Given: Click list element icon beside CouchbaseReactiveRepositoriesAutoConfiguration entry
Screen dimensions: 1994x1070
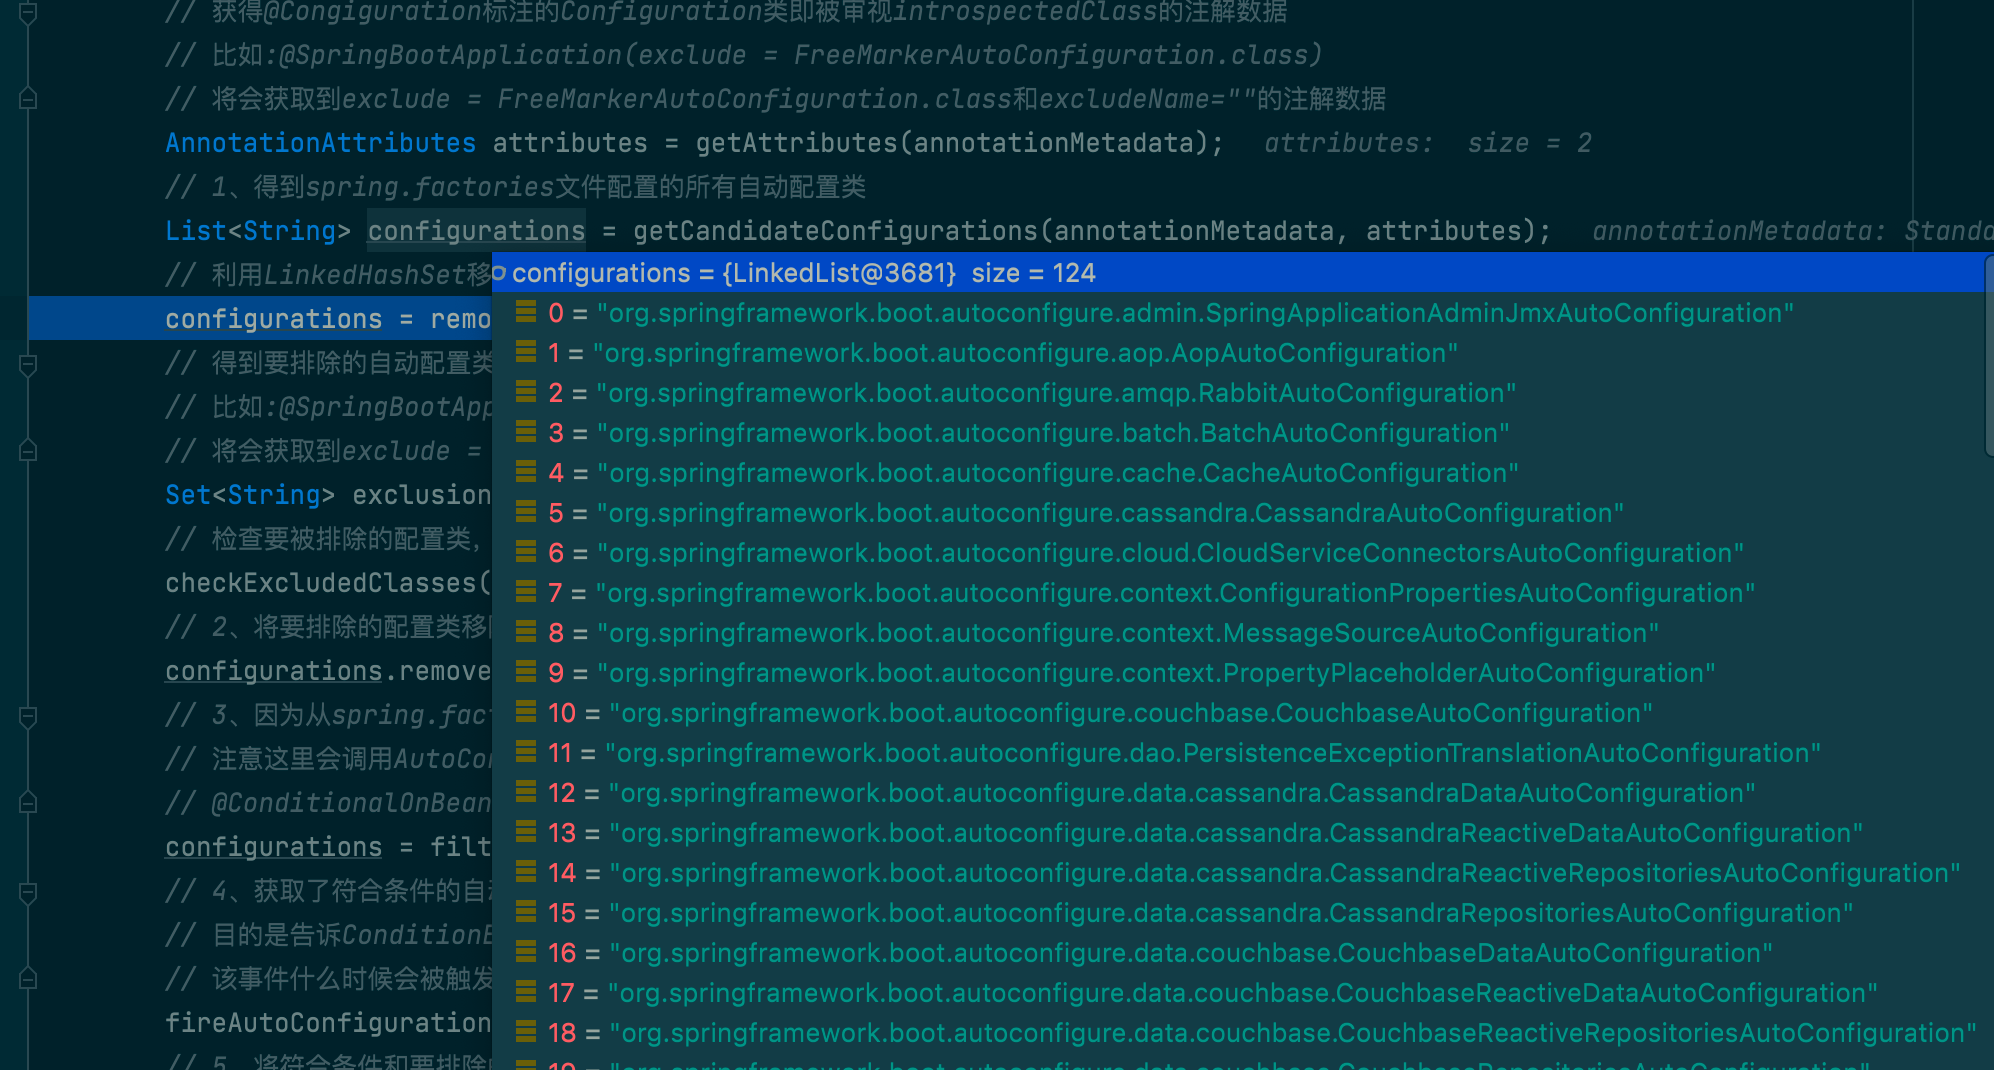Looking at the screenshot, I should [526, 1032].
